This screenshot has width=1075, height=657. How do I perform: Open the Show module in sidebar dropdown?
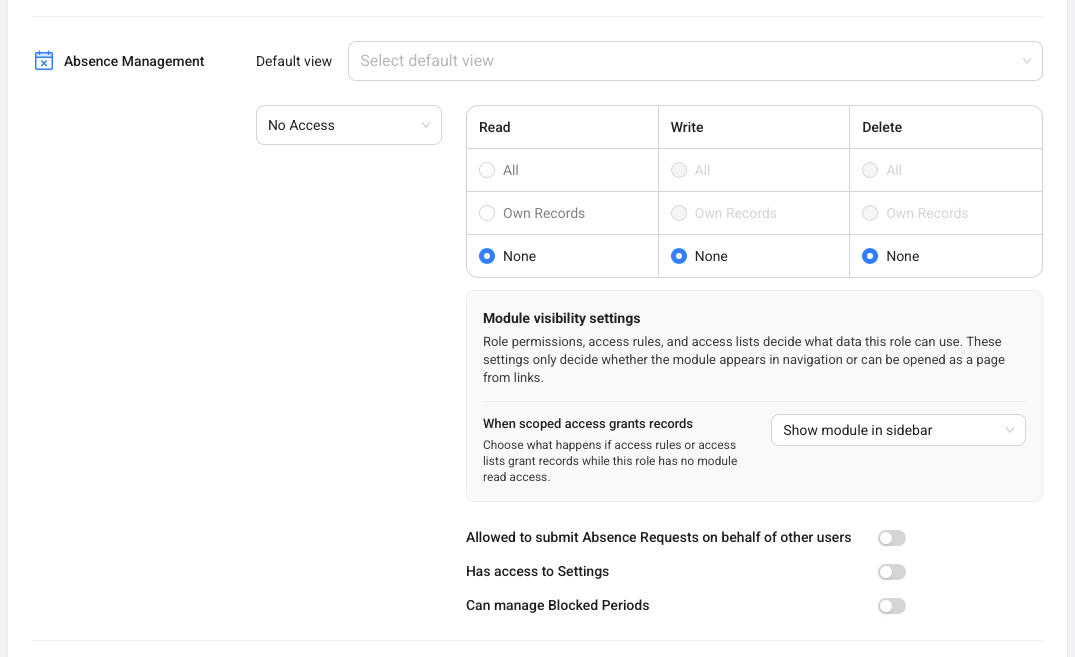click(x=898, y=430)
